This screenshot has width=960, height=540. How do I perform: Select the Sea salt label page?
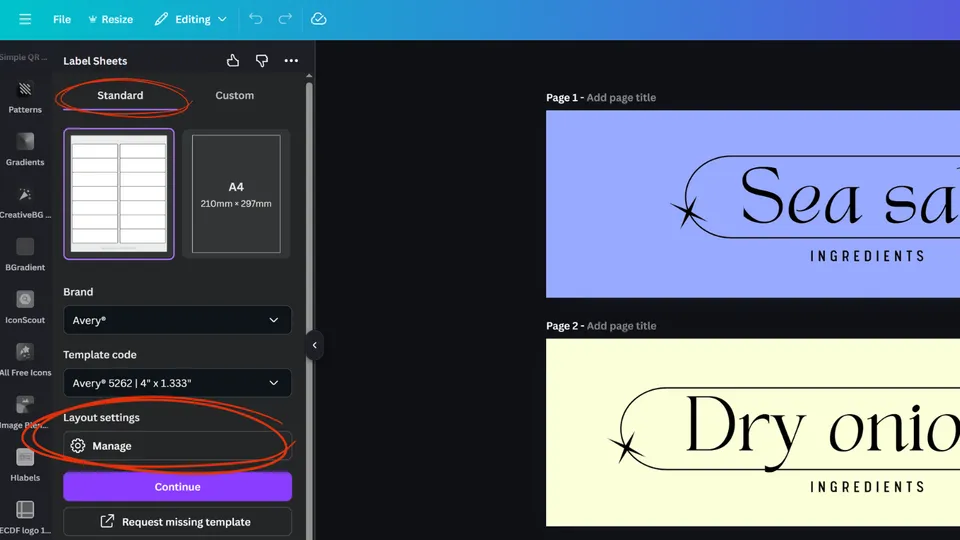point(753,204)
